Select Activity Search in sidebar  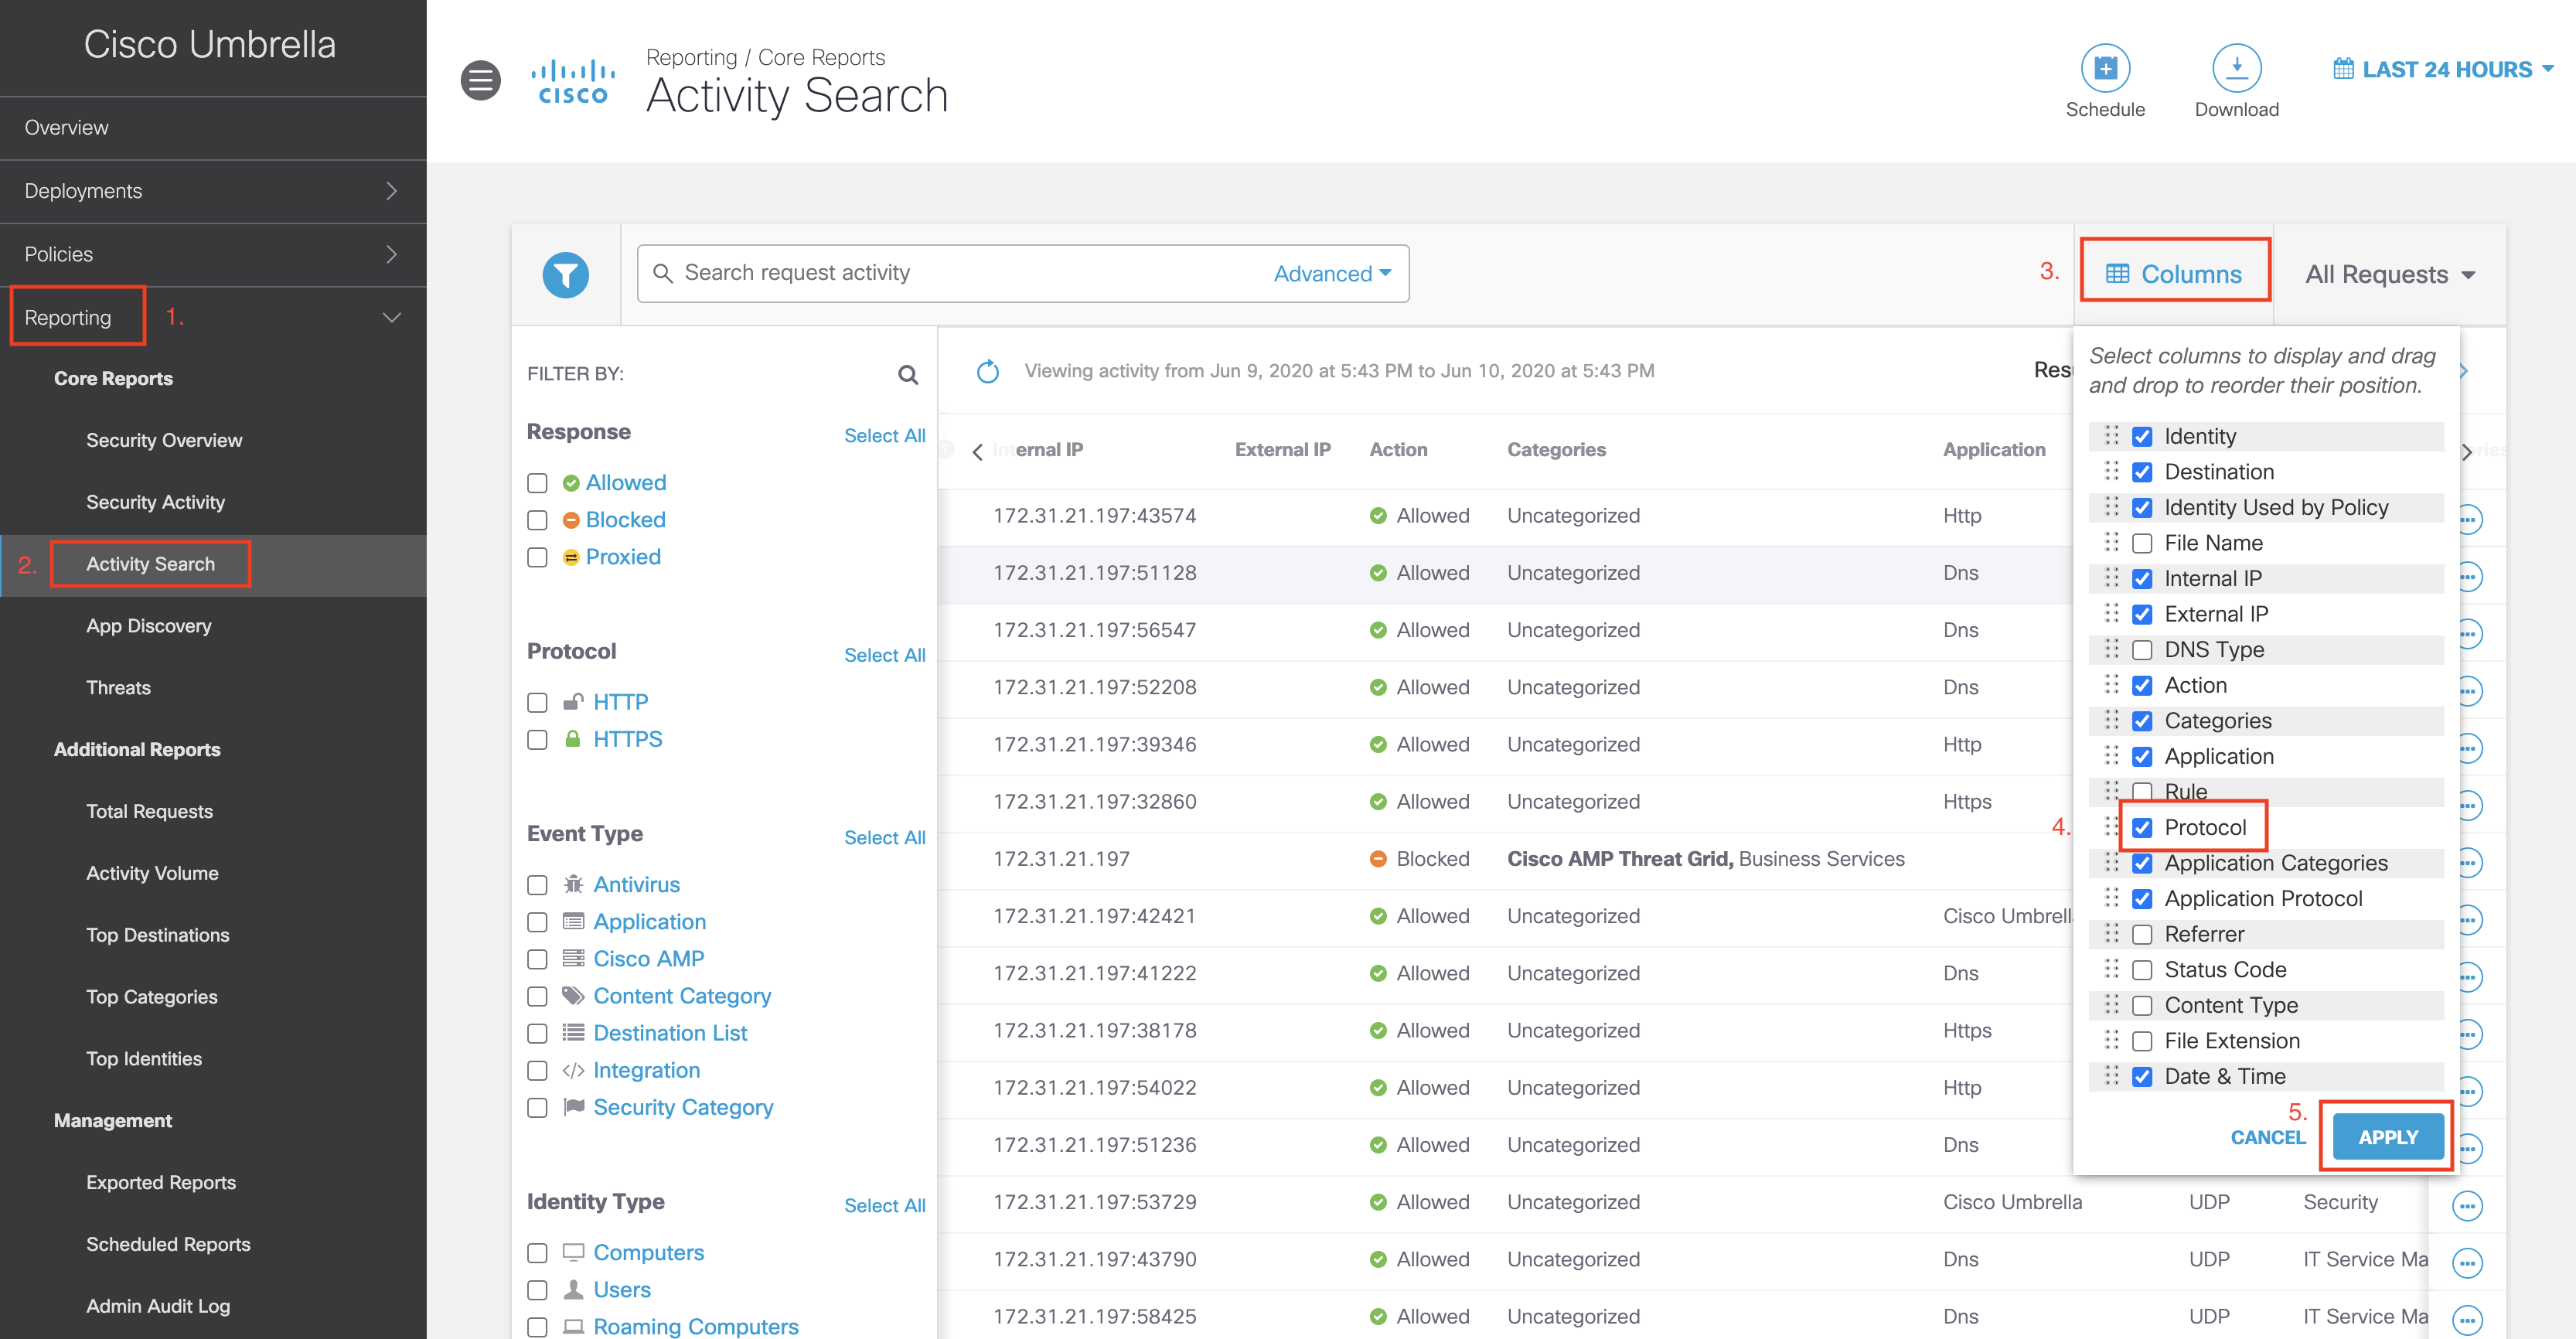pos(150,564)
